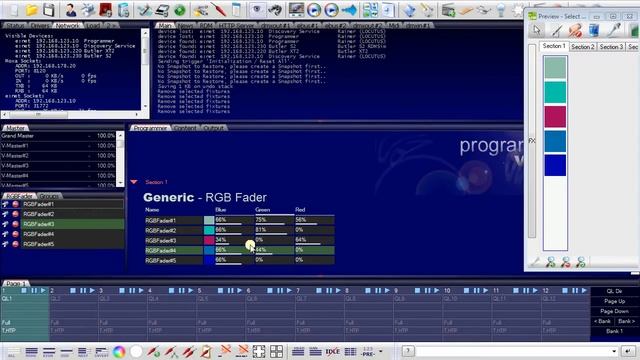Click the IDLE icon in the bottom toolbar
The width and height of the screenshot is (640, 360).
point(333,351)
